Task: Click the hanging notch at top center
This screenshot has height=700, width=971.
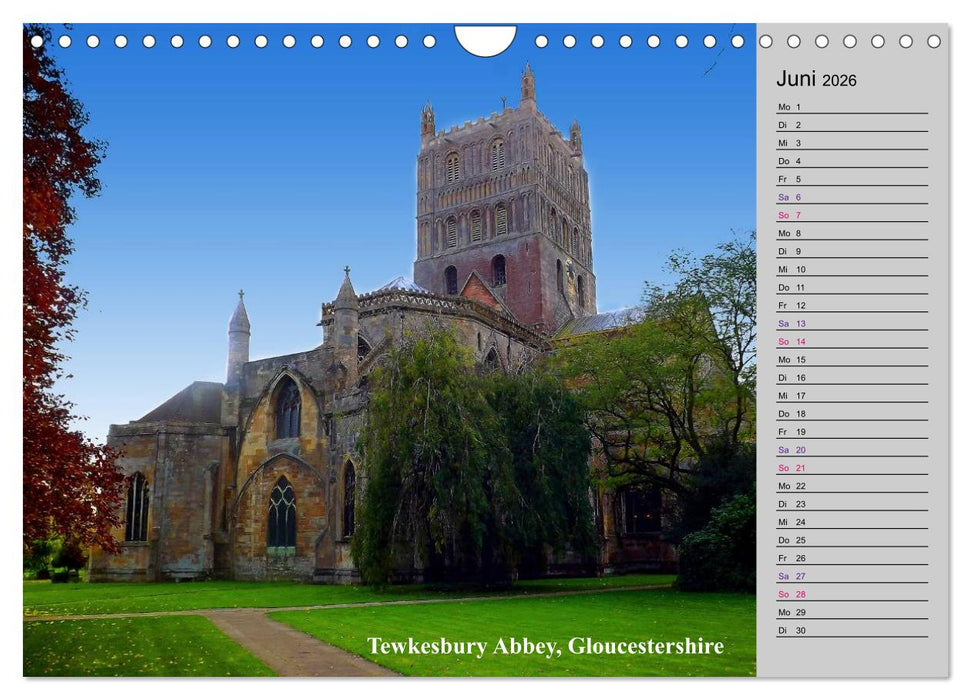Action: point(485,38)
